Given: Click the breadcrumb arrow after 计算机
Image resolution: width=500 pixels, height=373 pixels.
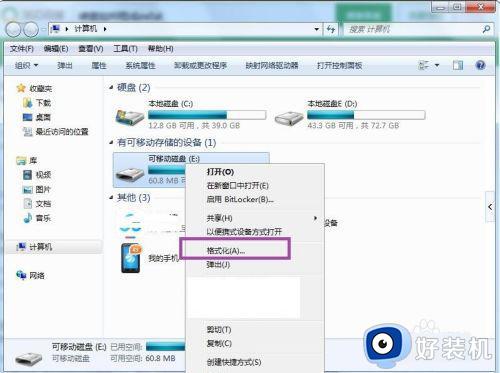Looking at the screenshot, I should (x=105, y=29).
